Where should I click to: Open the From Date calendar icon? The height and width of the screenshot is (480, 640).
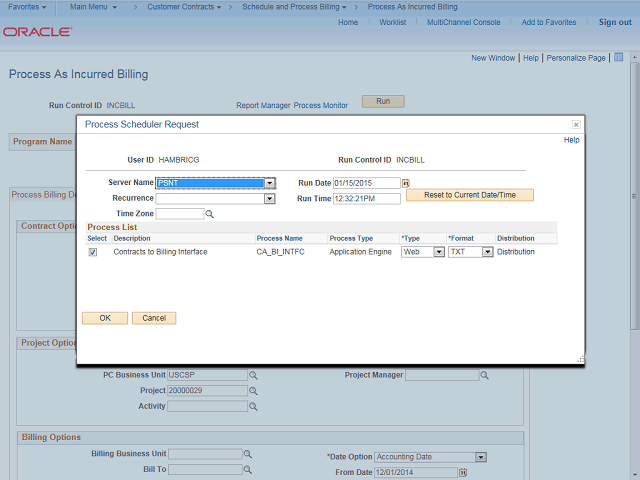(x=462, y=472)
